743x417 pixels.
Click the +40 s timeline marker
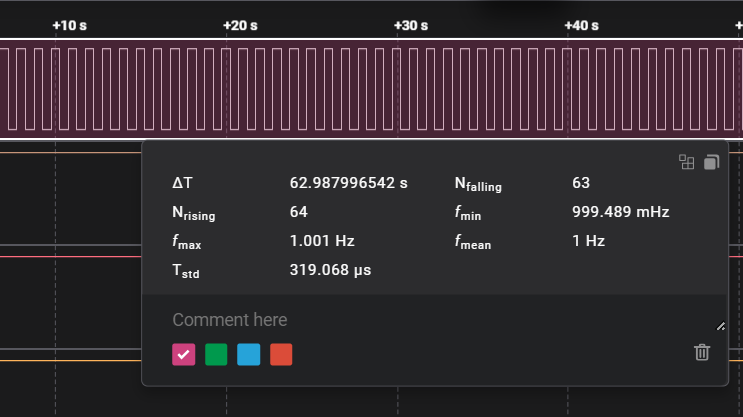582,25
